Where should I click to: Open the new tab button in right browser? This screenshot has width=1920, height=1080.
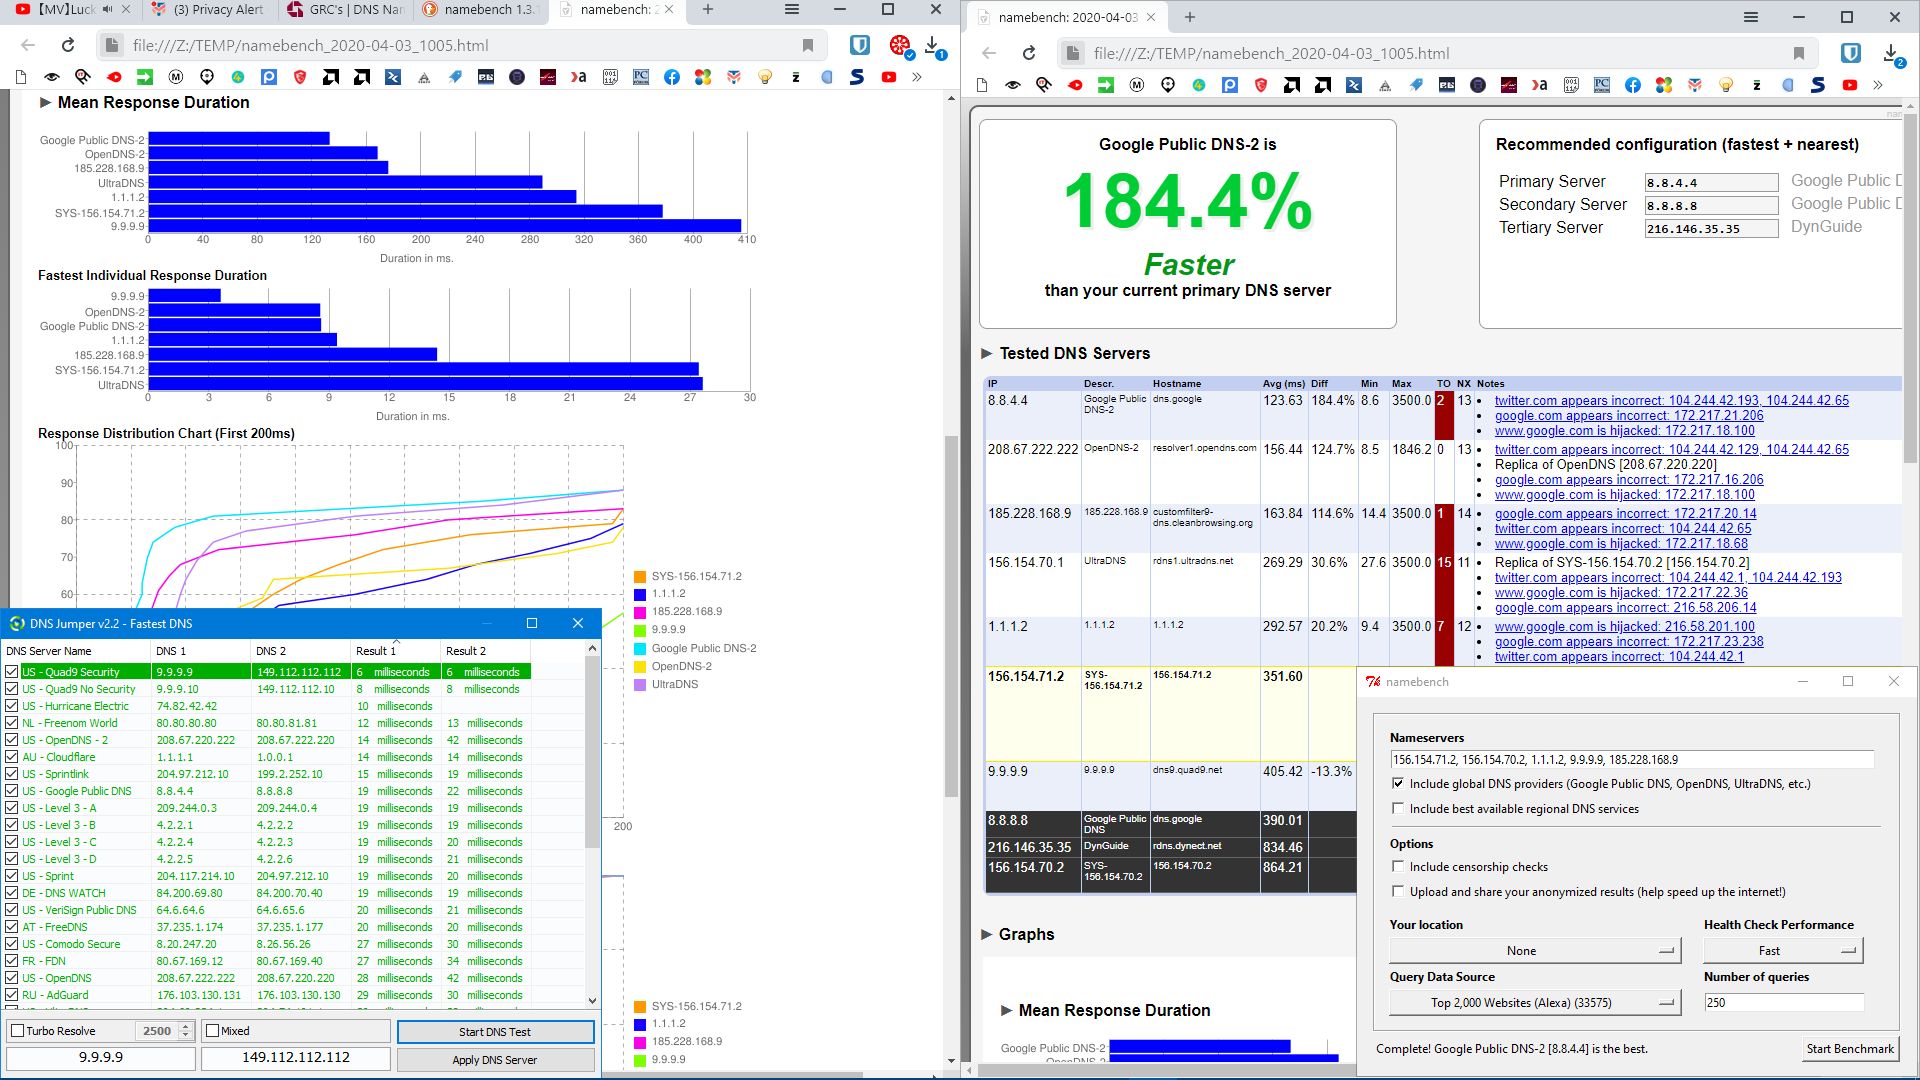[1190, 17]
